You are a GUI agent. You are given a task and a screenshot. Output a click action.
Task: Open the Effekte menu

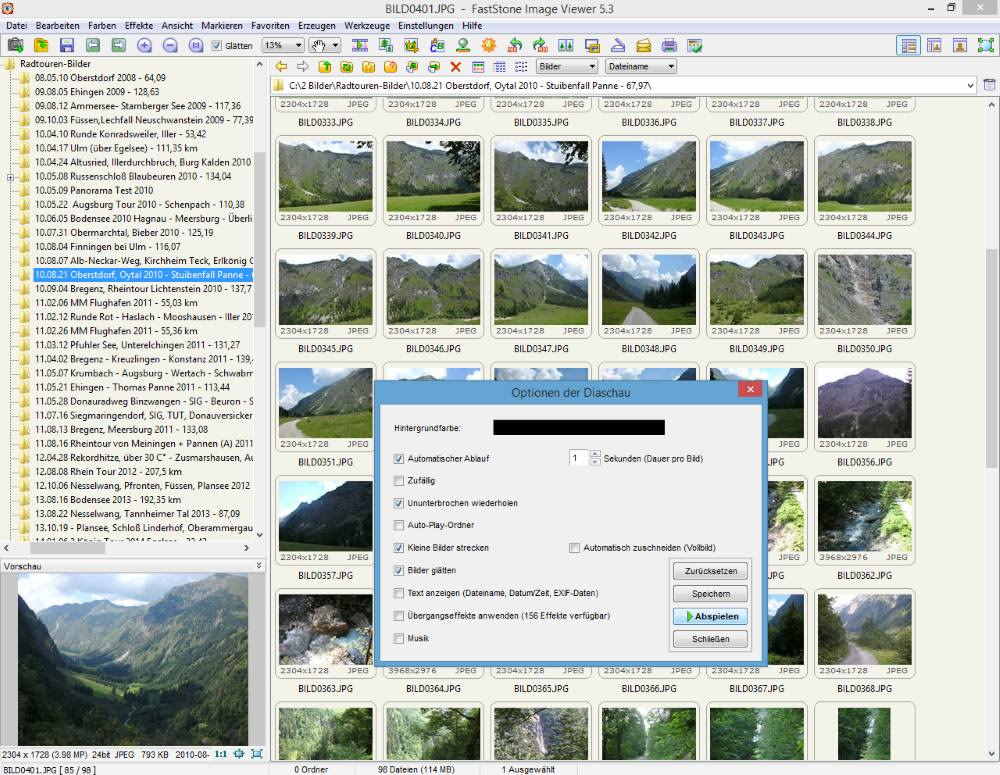pyautogui.click(x=139, y=25)
